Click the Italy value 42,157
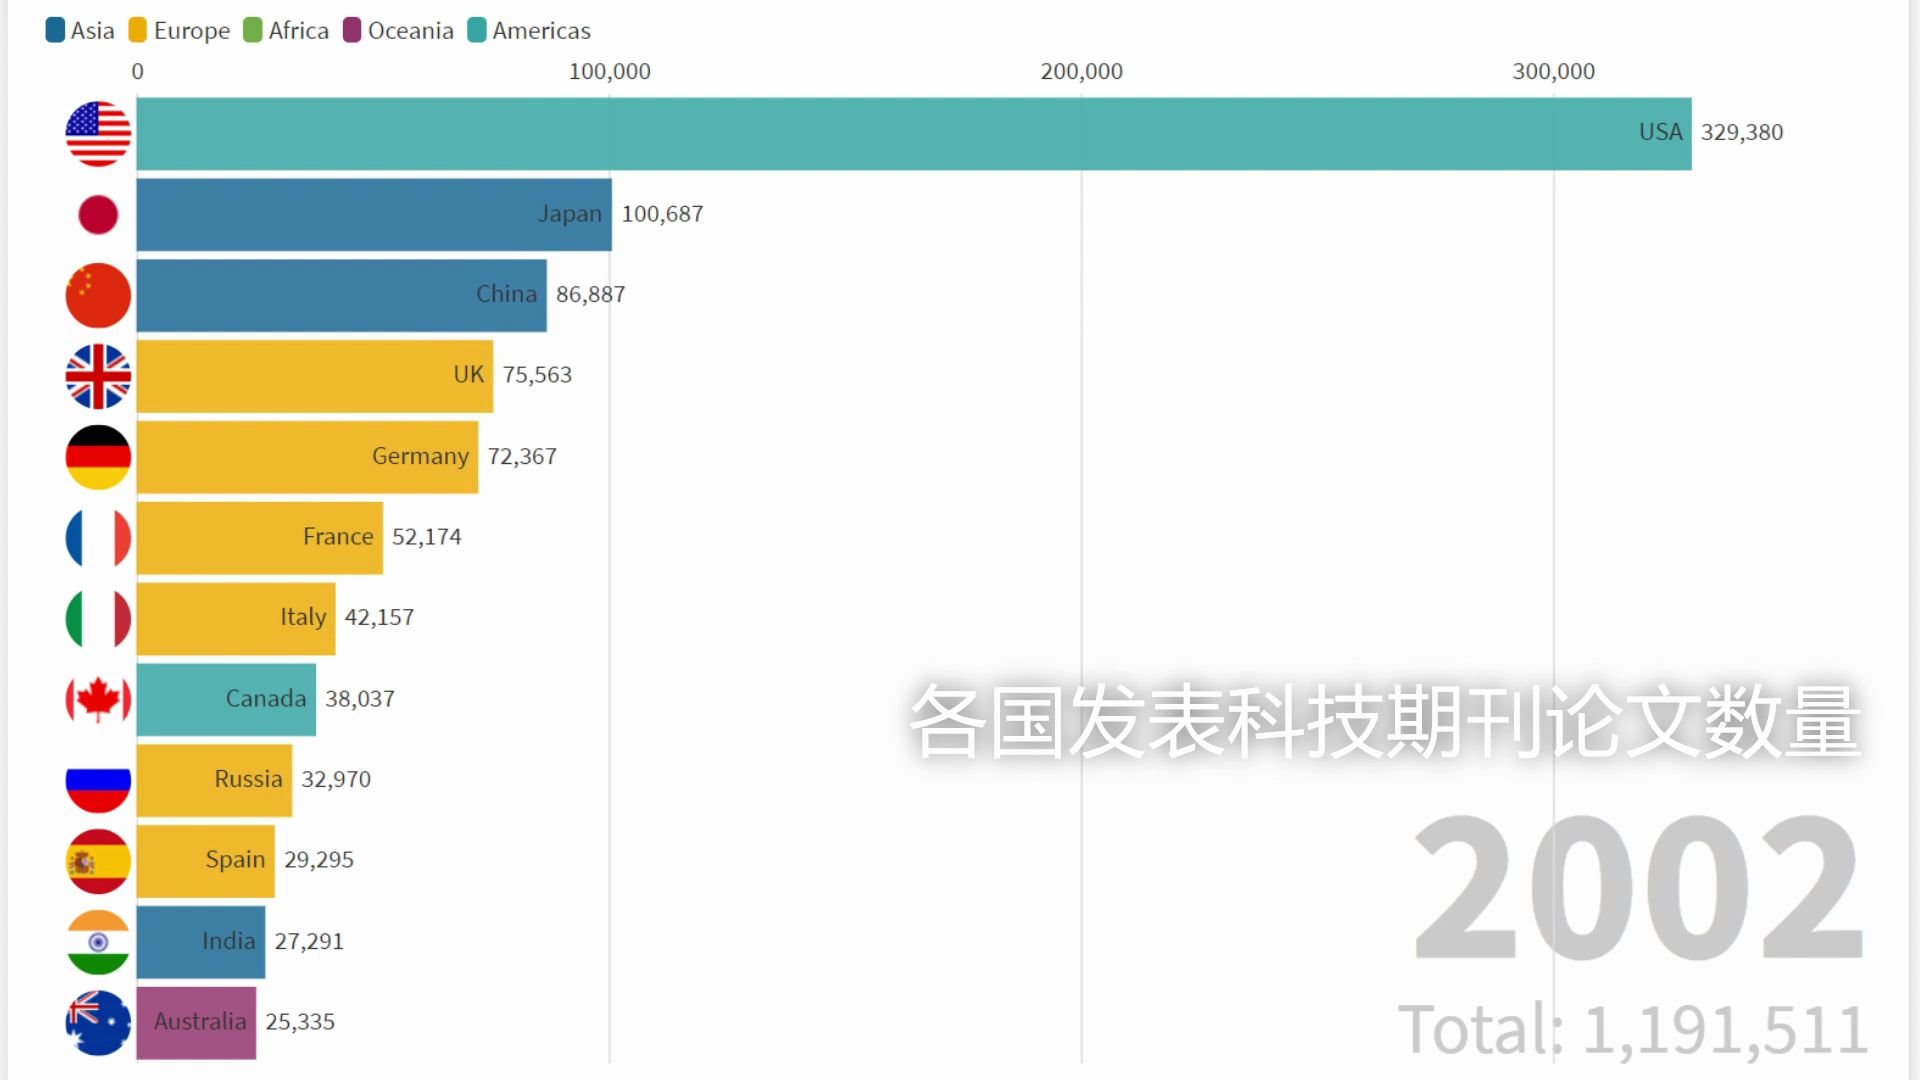This screenshot has width=1920, height=1080. (x=379, y=618)
